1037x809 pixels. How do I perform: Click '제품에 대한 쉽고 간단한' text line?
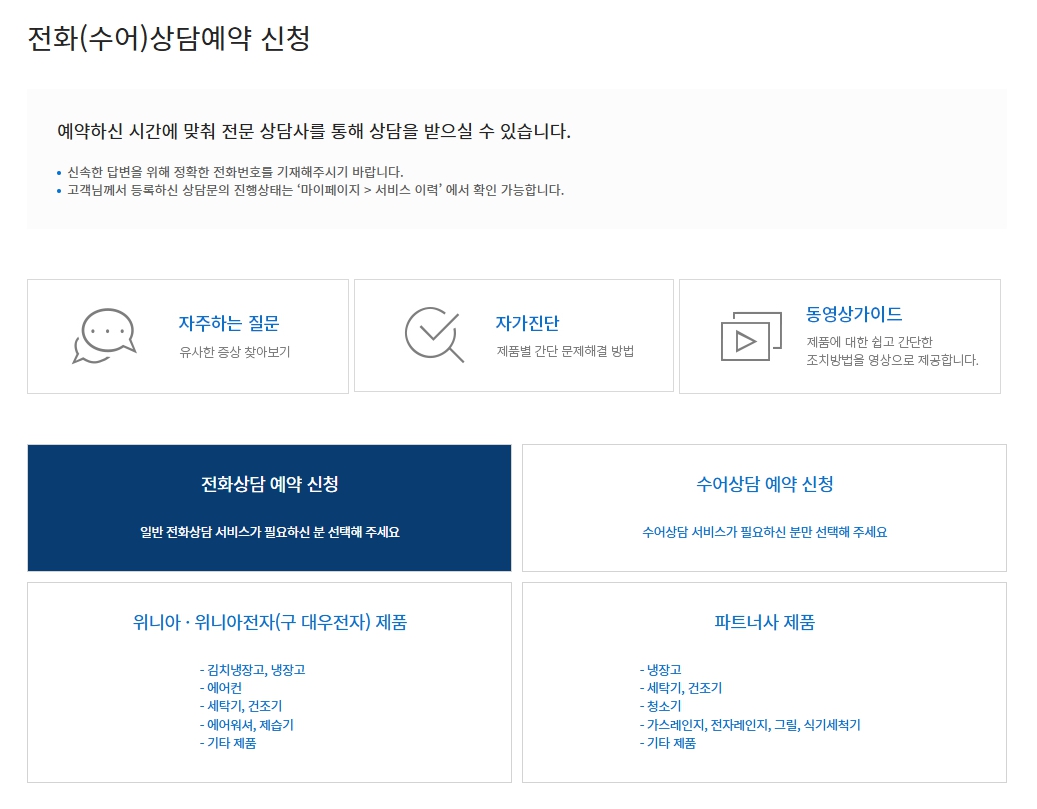[869, 342]
